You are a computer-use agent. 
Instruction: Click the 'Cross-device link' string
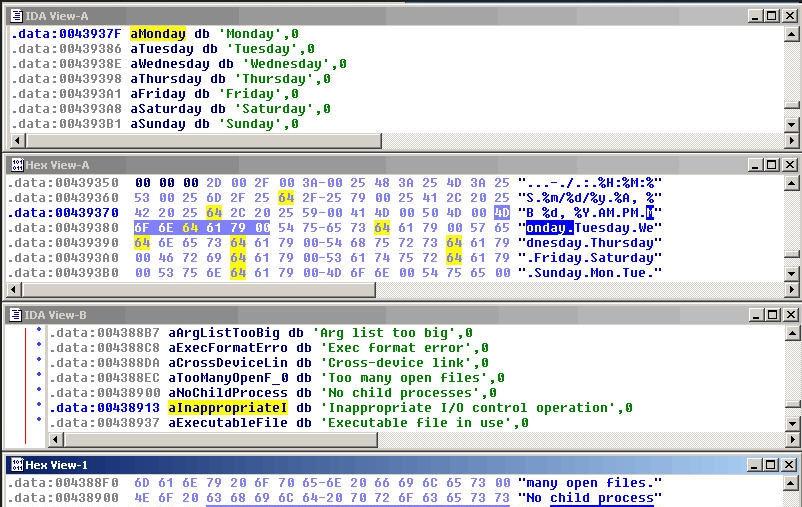click(x=396, y=363)
